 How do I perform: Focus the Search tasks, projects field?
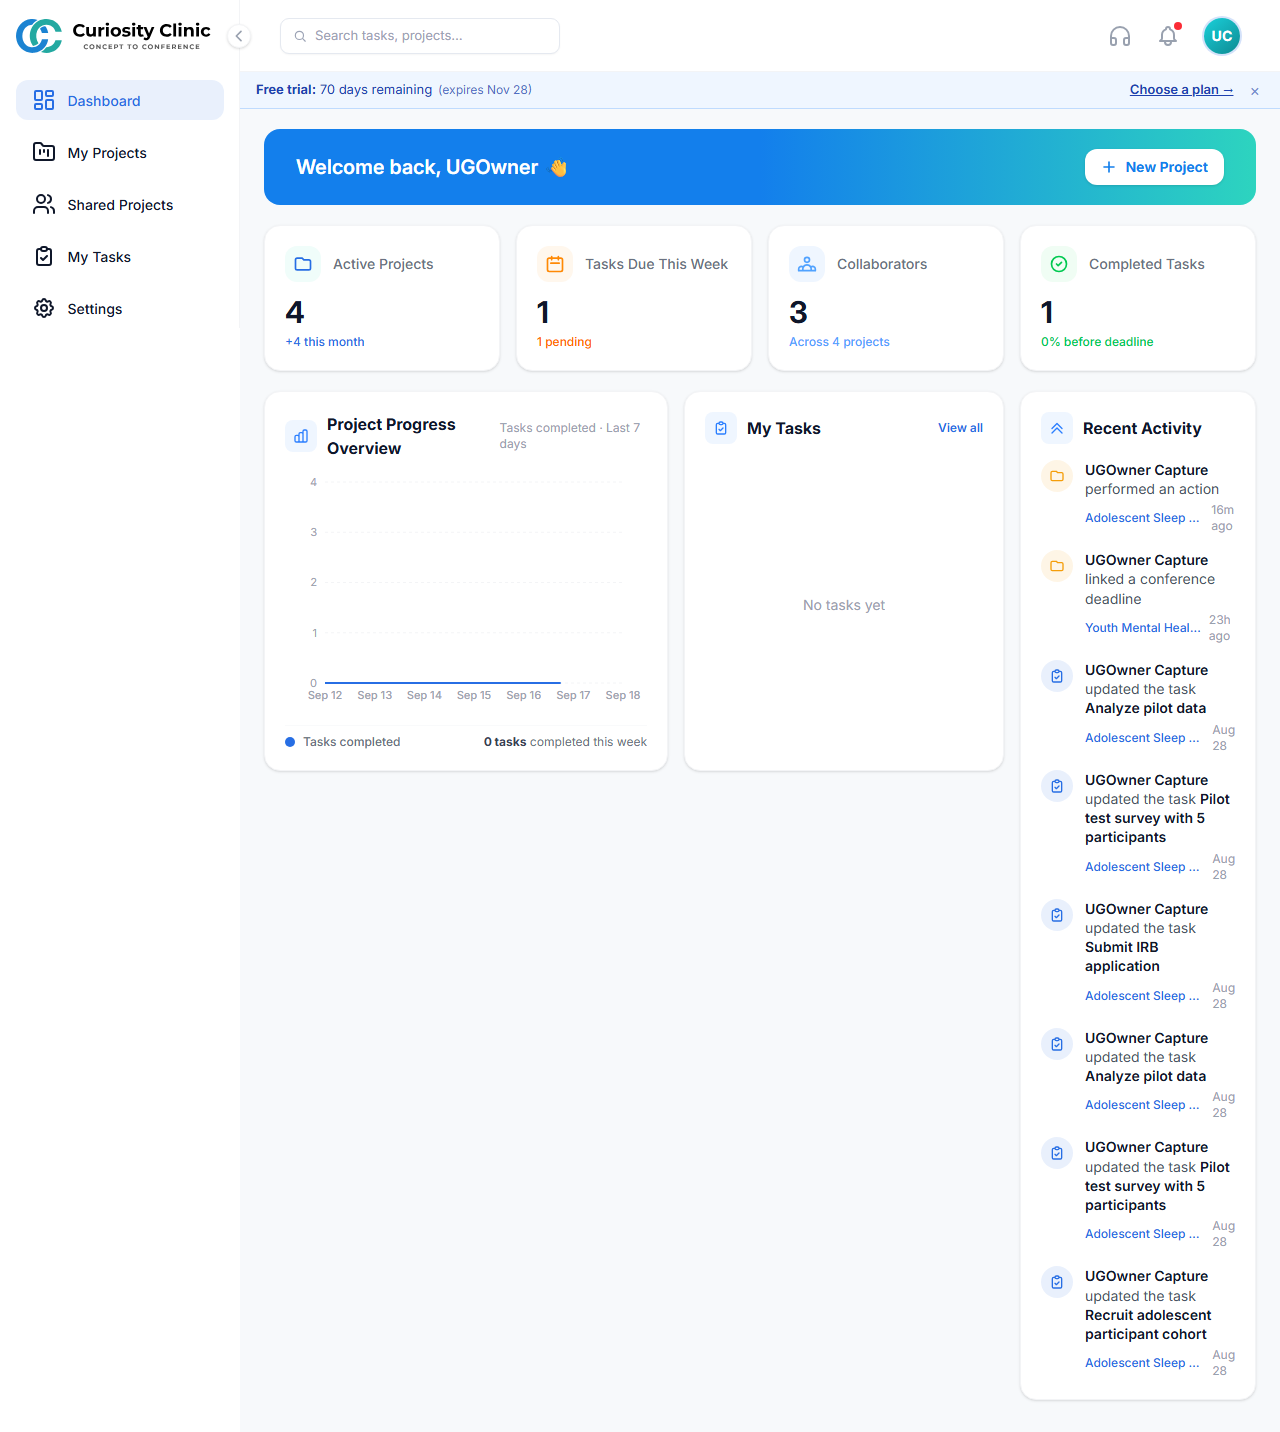tap(420, 36)
